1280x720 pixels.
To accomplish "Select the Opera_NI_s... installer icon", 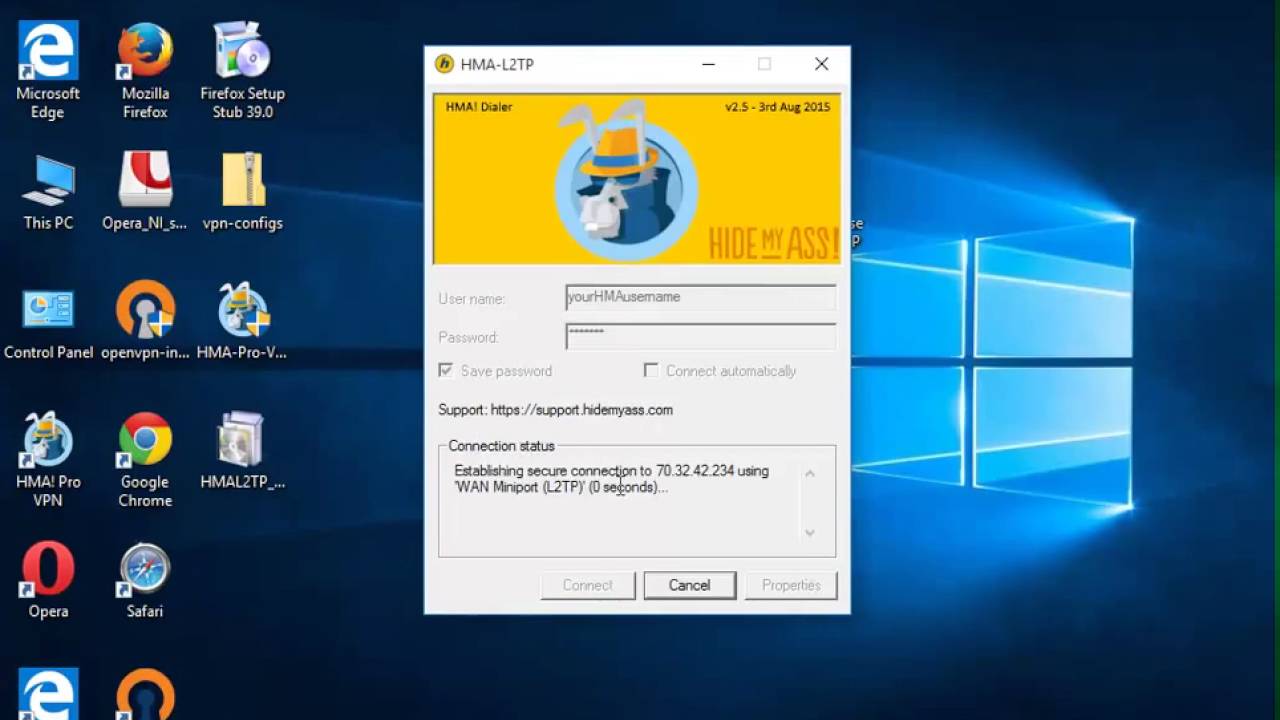I will tap(145, 192).
